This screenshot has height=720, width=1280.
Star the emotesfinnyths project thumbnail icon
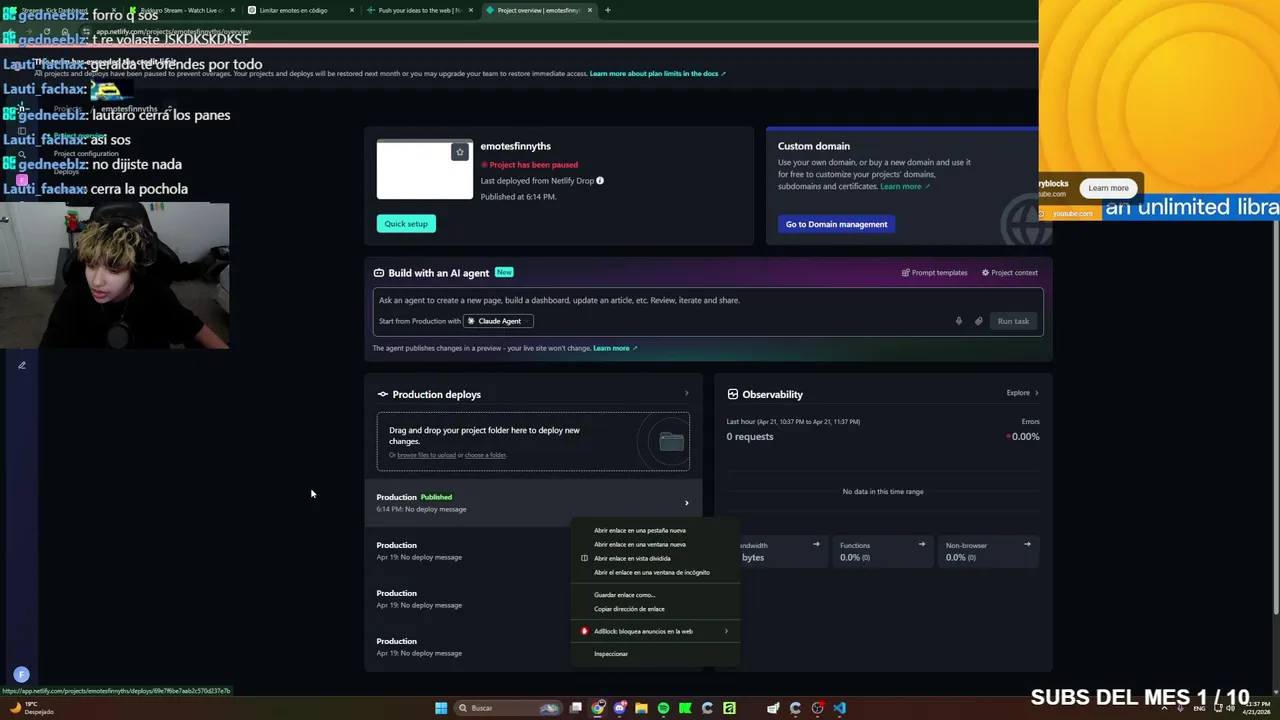460,152
